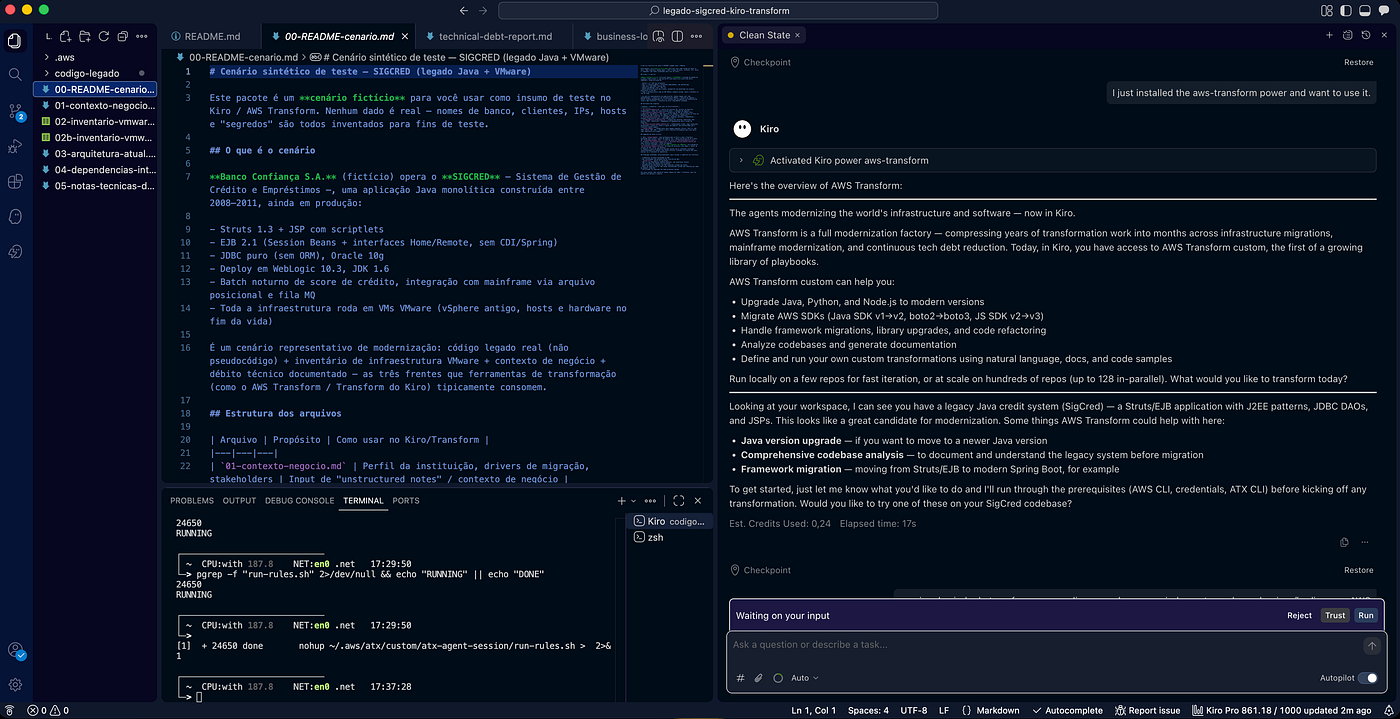
Task: Open the Extensions view in activity bar
Action: [x=15, y=181]
